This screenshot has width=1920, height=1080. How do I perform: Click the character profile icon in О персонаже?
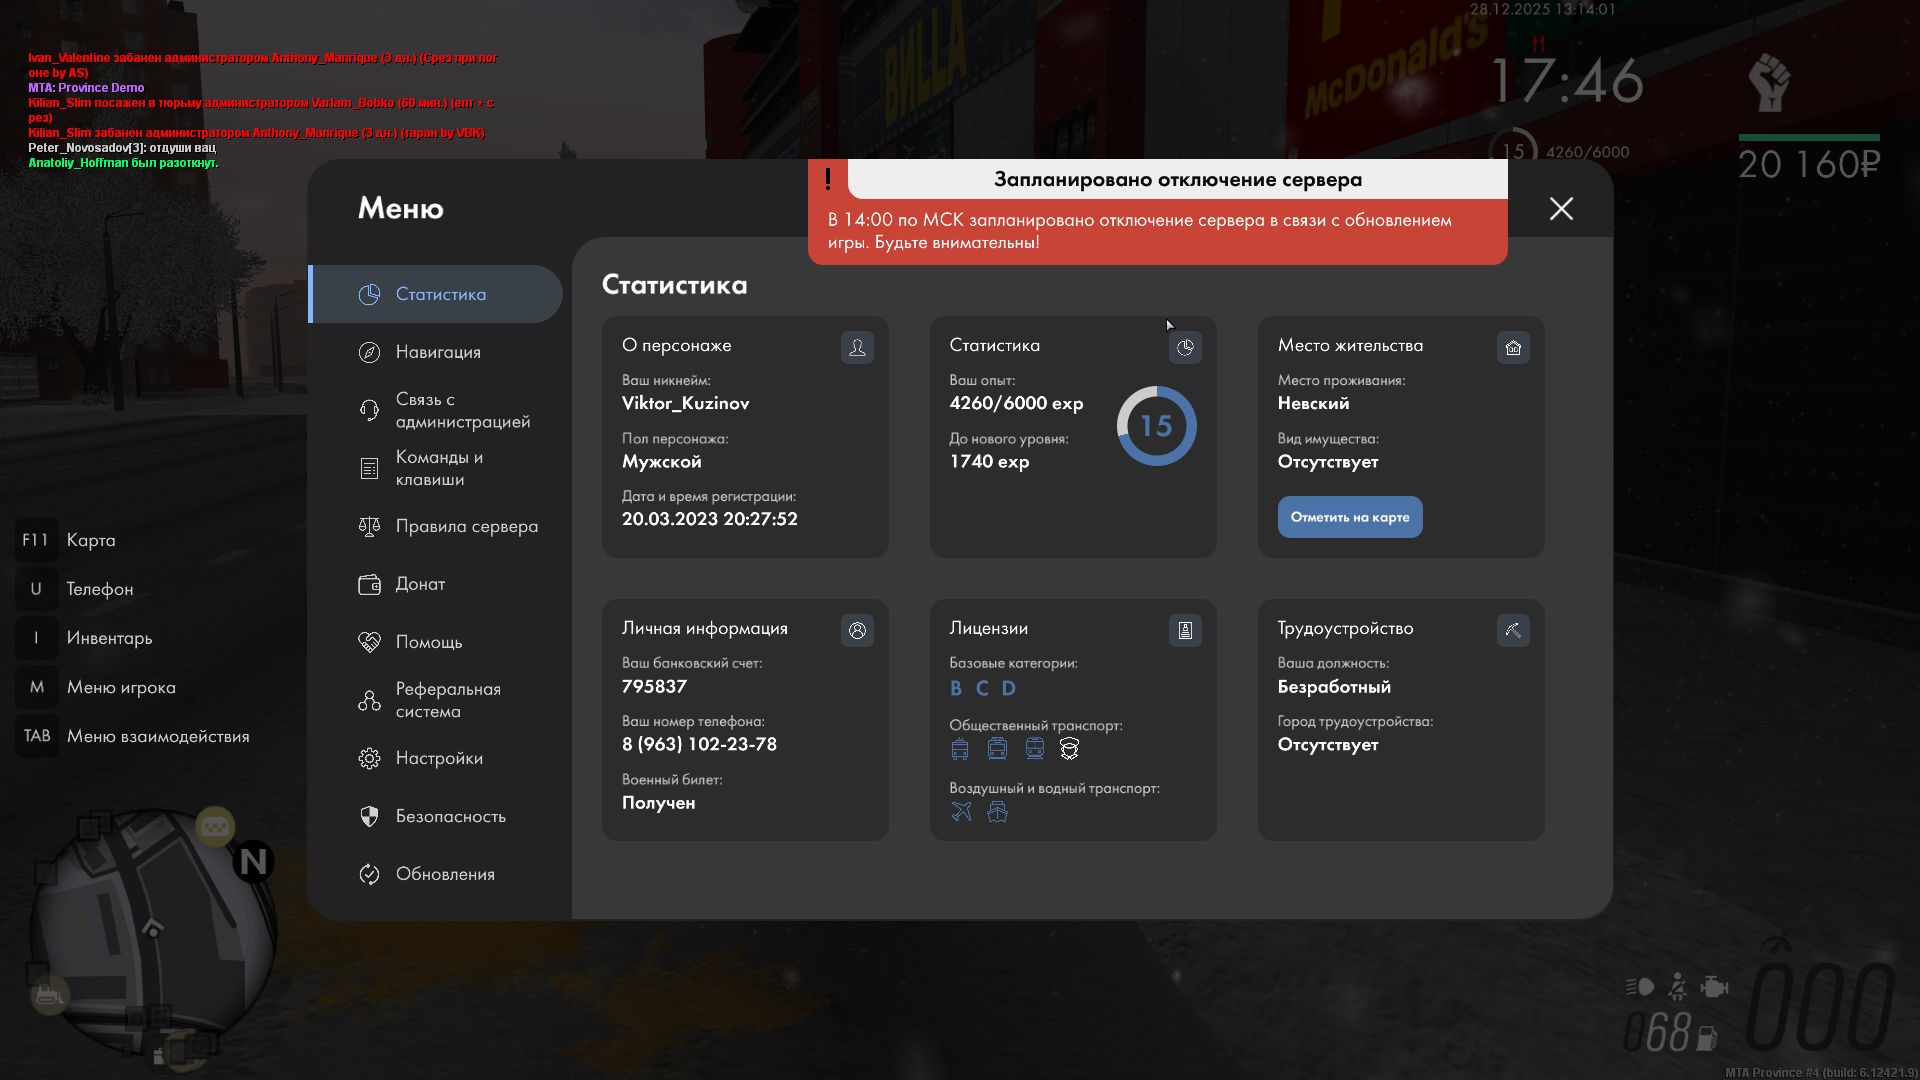pos(857,347)
